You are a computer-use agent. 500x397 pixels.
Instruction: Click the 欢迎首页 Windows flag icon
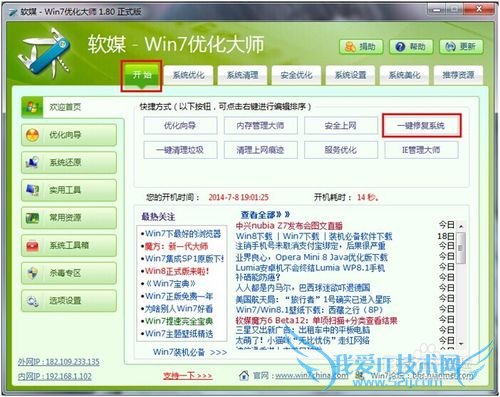[x=32, y=107]
